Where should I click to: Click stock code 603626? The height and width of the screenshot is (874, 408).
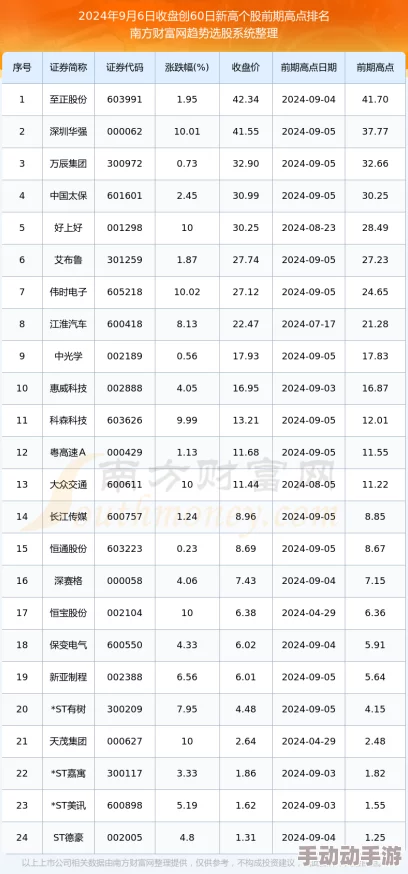click(x=125, y=420)
